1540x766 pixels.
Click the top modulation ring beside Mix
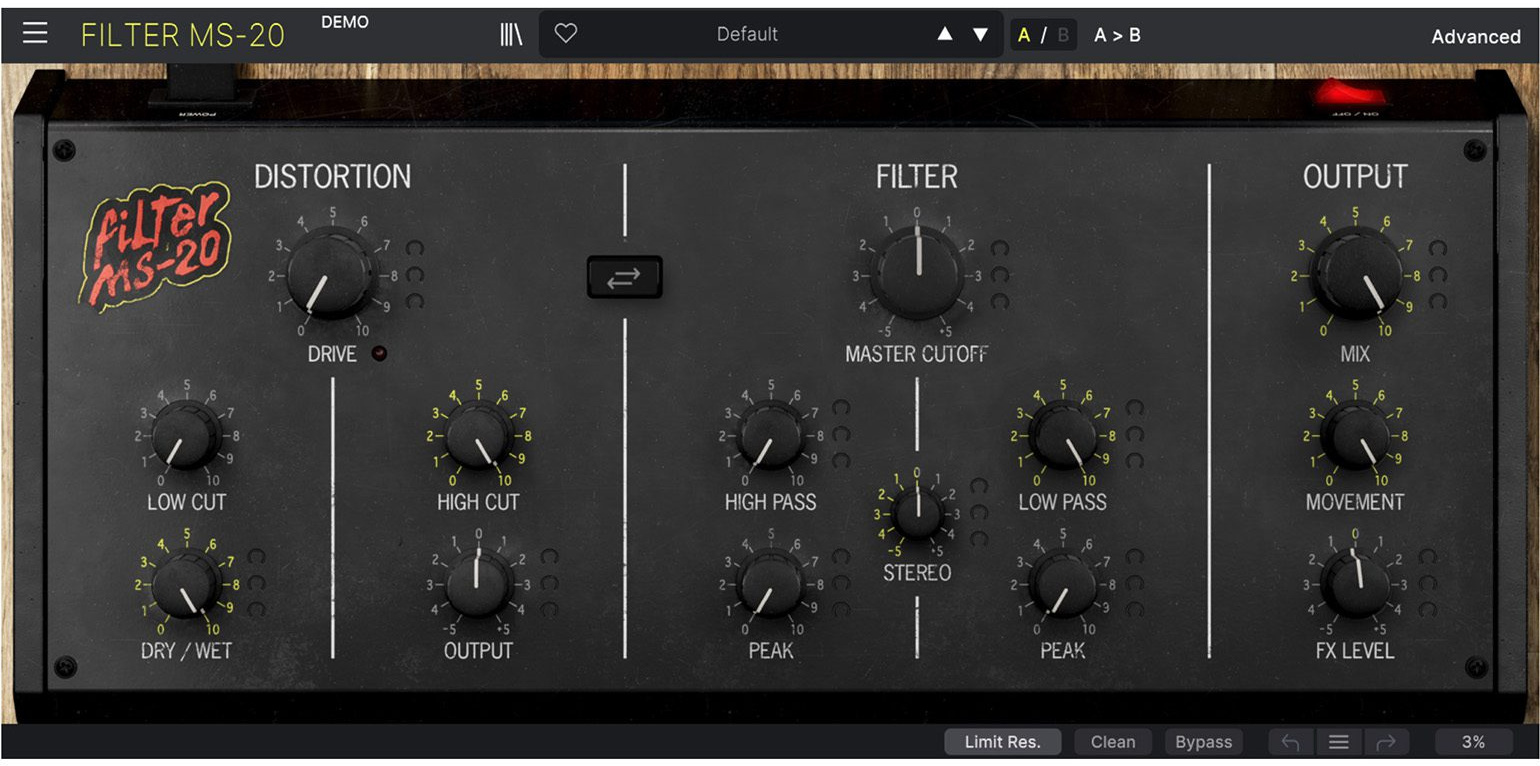tap(1438, 248)
